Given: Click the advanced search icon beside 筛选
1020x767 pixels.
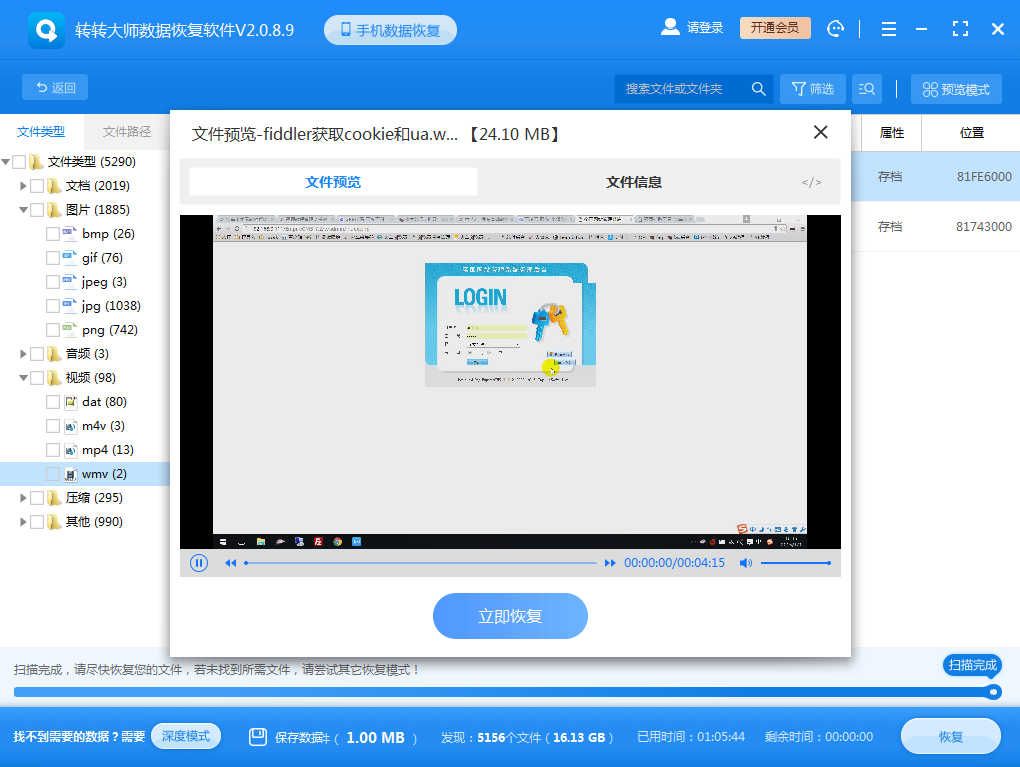Looking at the screenshot, I should [866, 88].
